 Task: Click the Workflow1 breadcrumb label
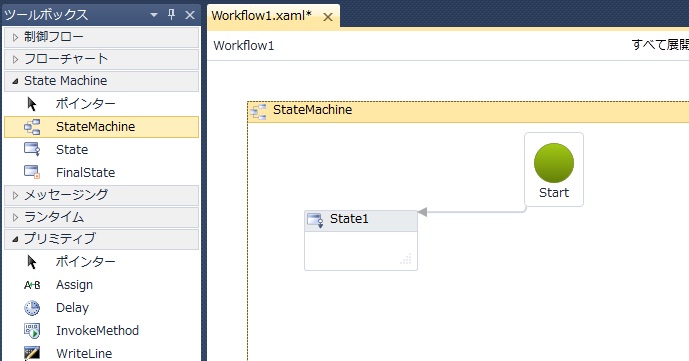pyautogui.click(x=244, y=46)
